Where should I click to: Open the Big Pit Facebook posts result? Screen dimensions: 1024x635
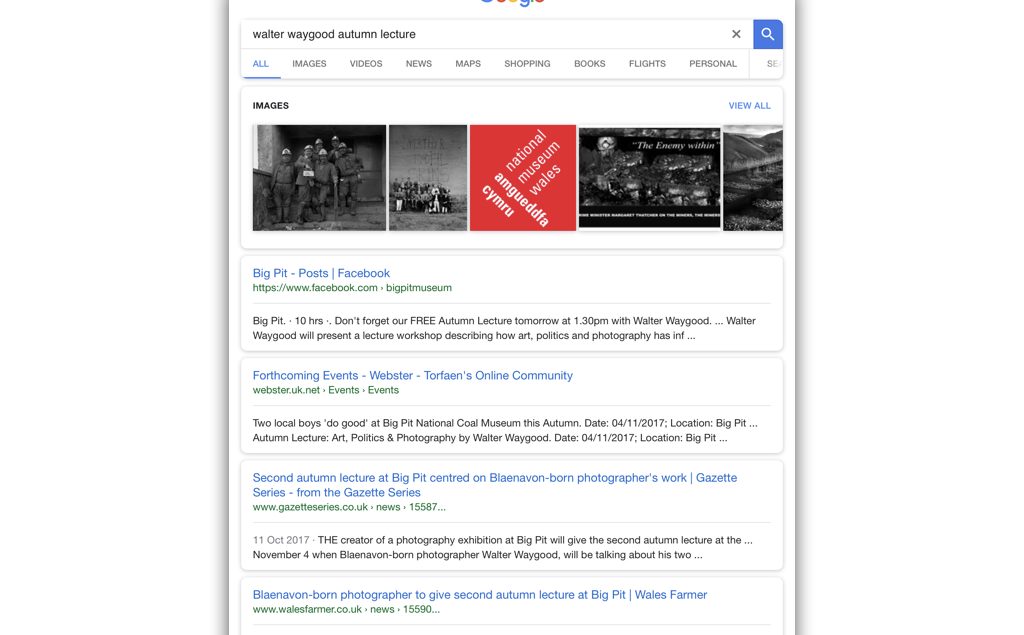tap(321, 273)
